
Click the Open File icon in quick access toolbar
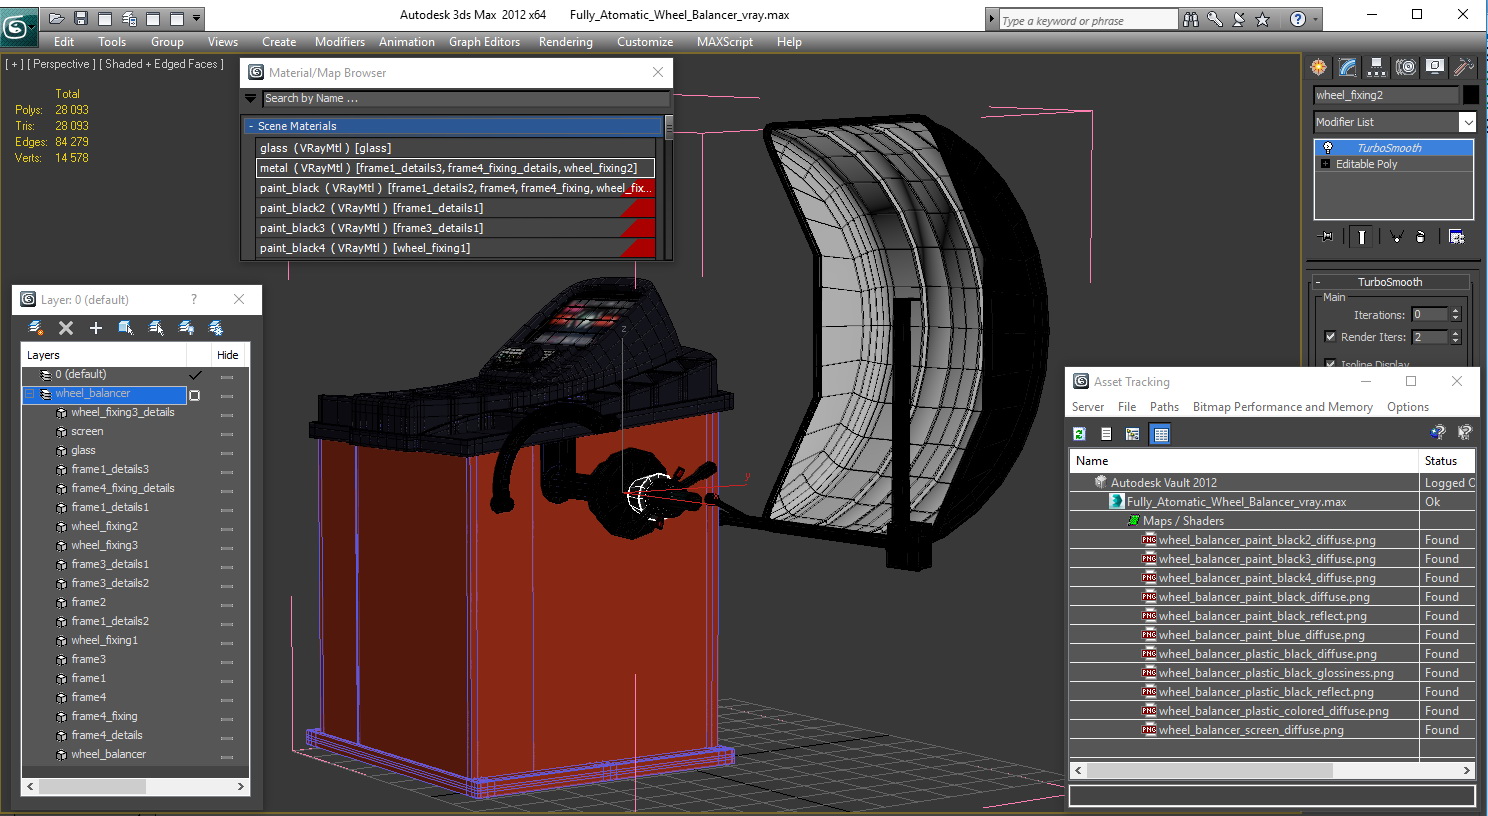[57, 18]
